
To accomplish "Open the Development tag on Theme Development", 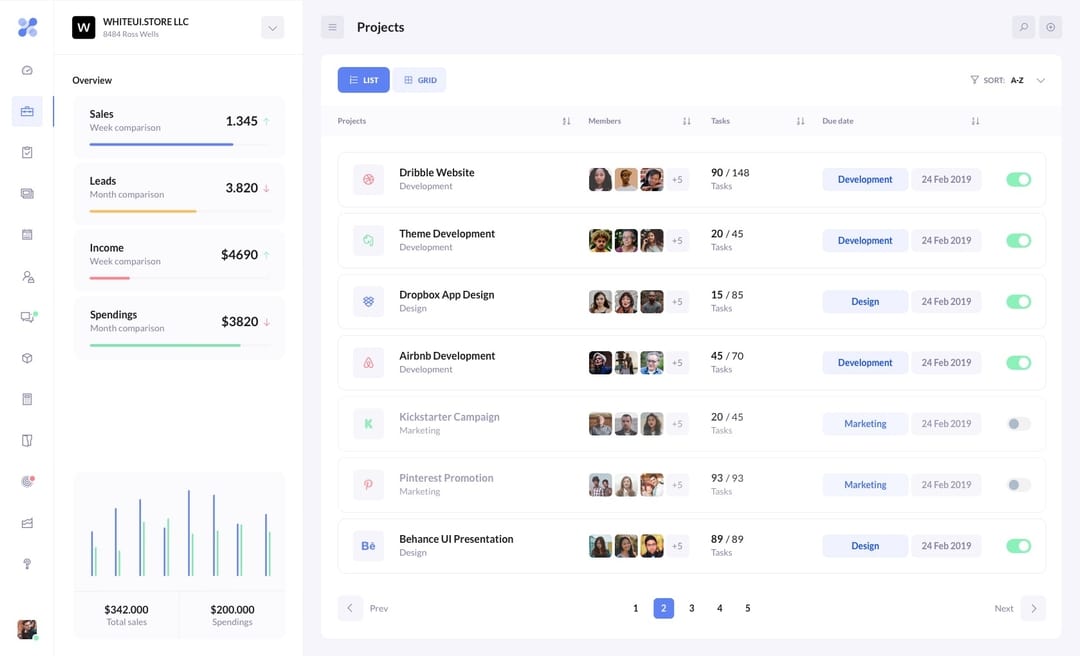I will click(864, 240).
